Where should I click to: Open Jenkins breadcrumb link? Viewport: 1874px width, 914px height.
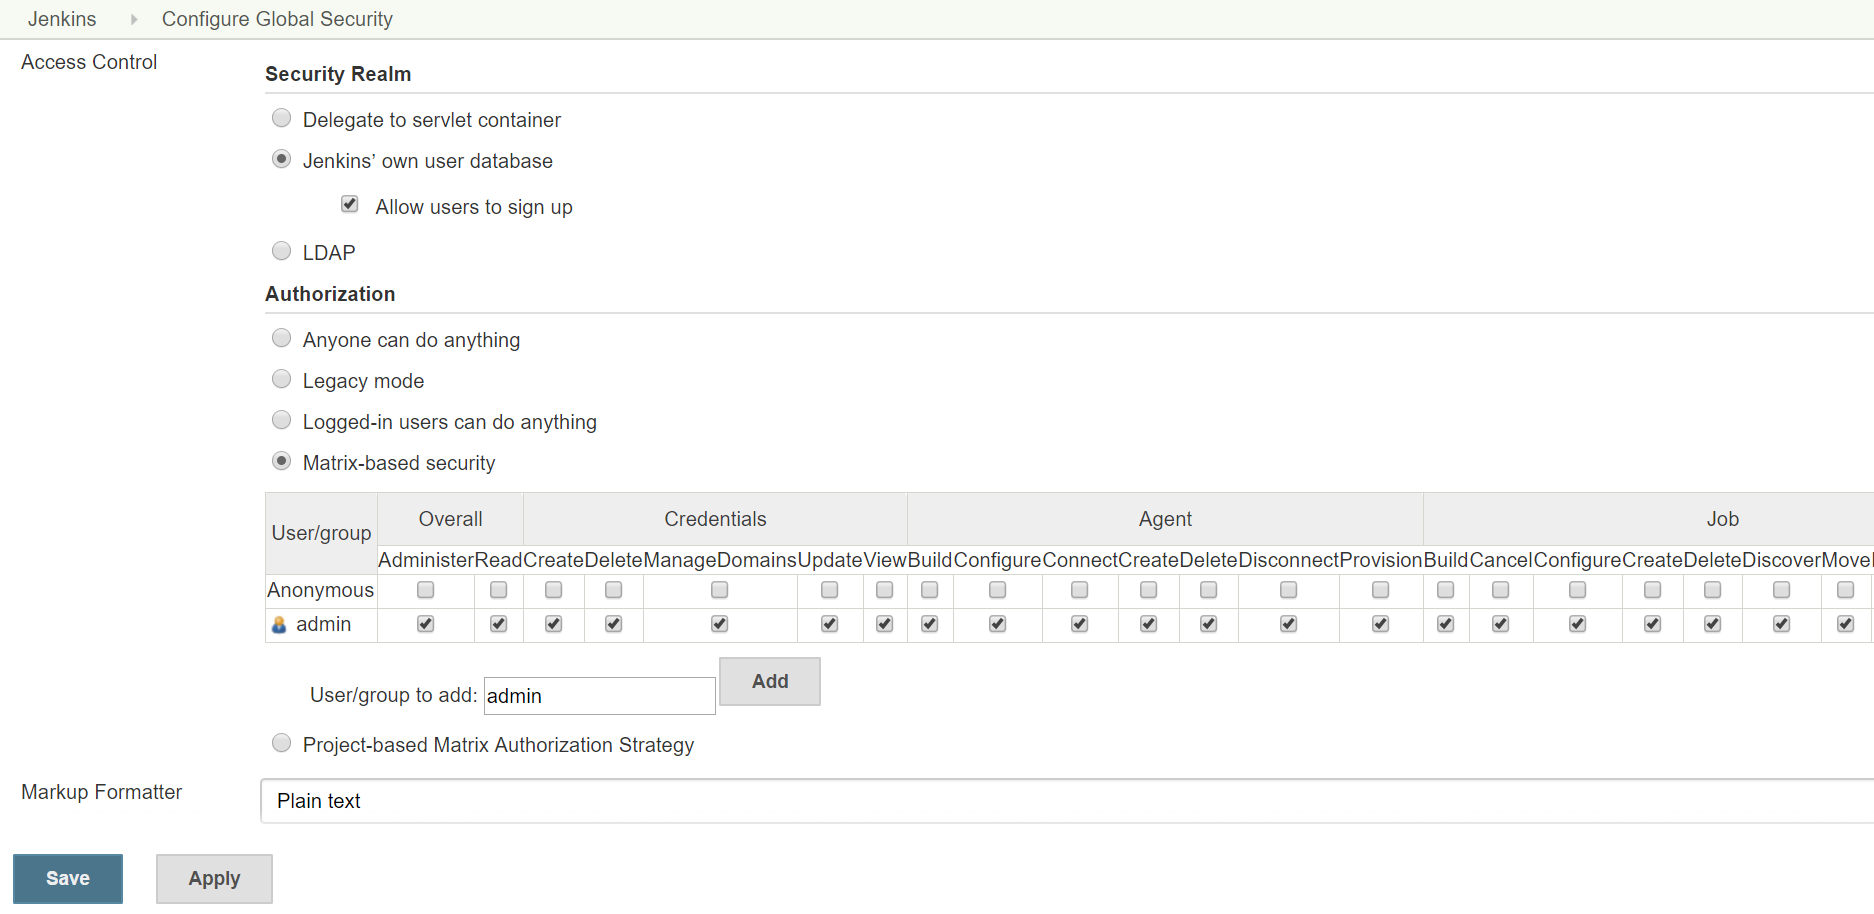[62, 19]
